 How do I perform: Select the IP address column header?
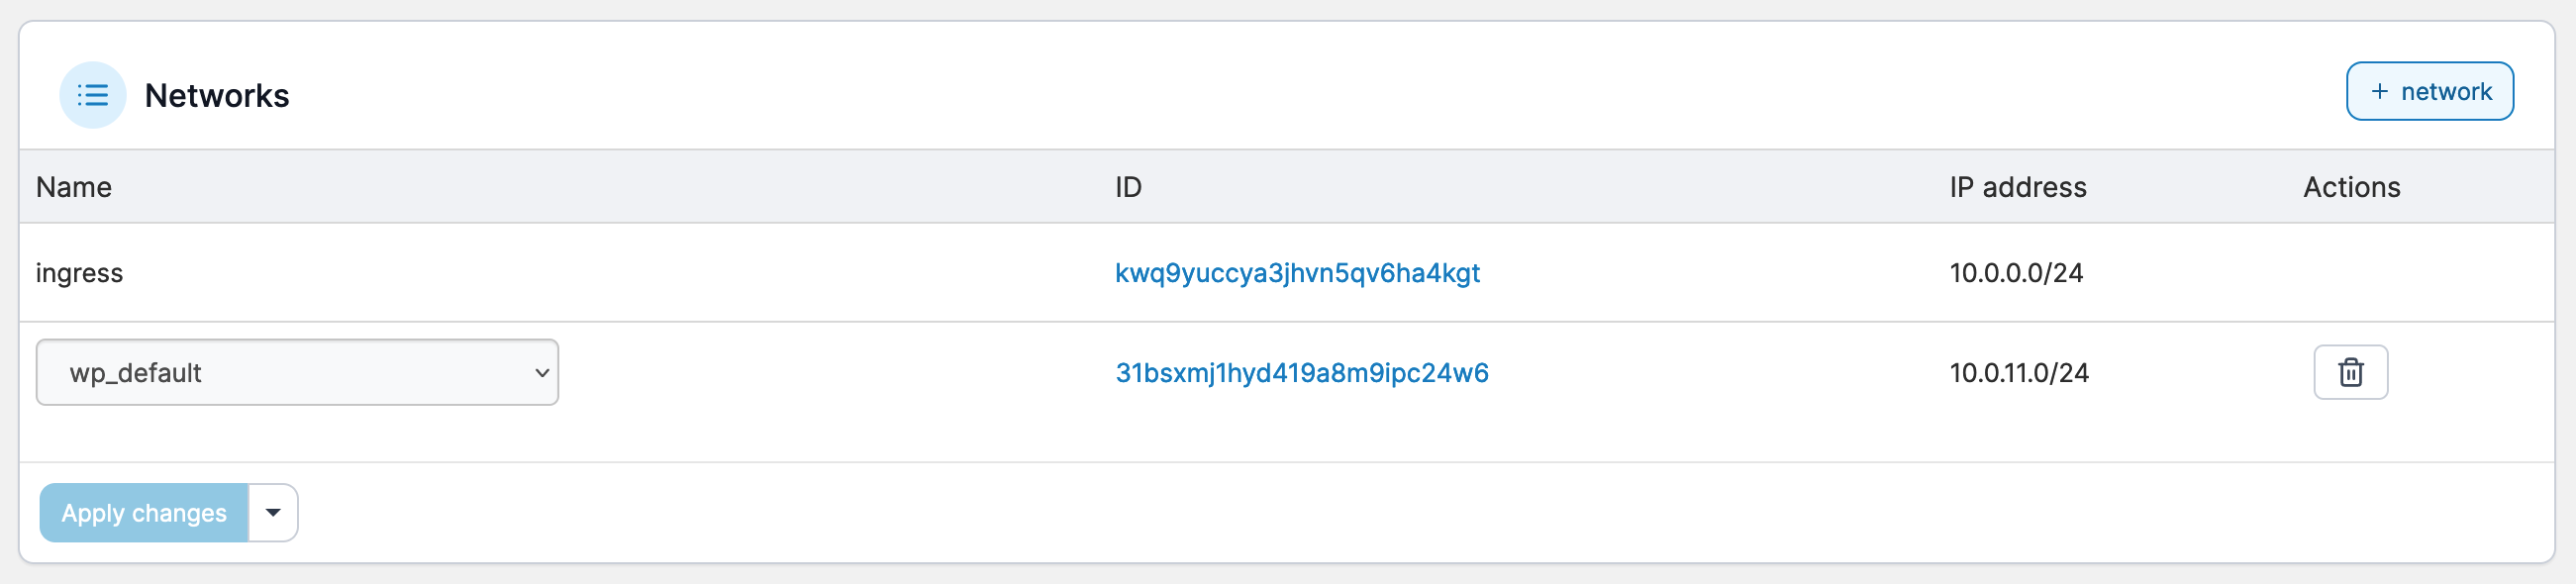pyautogui.click(x=2017, y=187)
